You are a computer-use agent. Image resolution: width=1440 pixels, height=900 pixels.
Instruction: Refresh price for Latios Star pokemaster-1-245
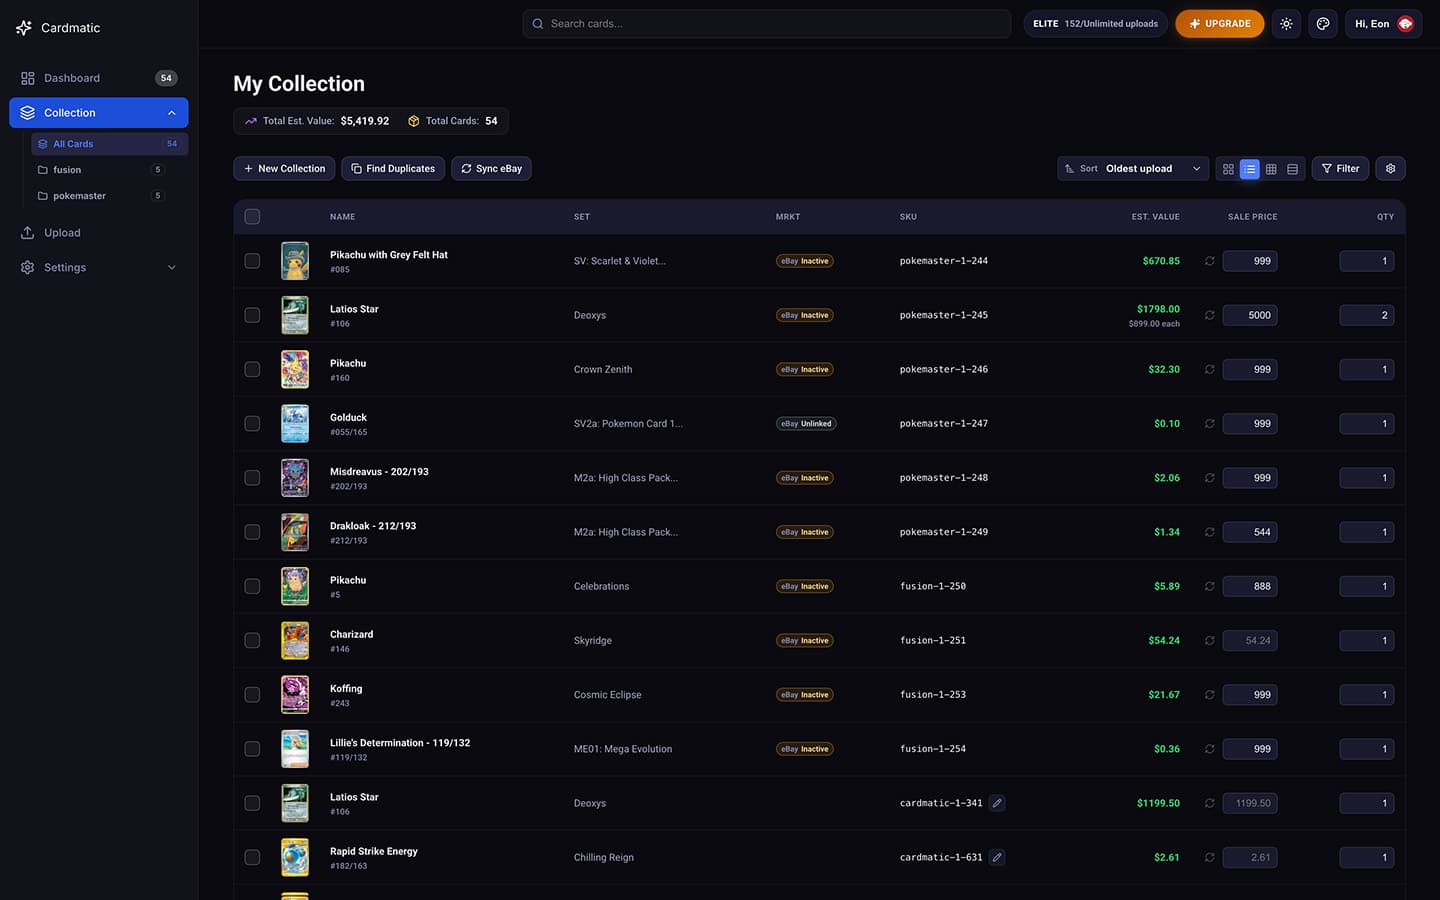[1209, 315]
